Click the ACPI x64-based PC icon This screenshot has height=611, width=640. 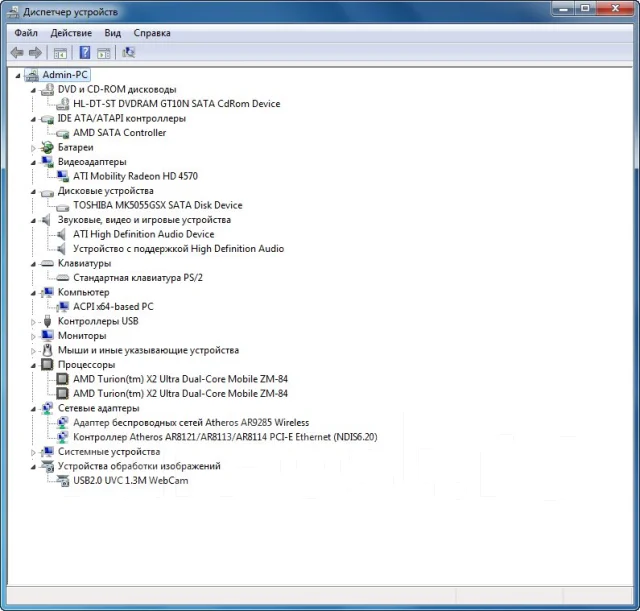click(62, 307)
